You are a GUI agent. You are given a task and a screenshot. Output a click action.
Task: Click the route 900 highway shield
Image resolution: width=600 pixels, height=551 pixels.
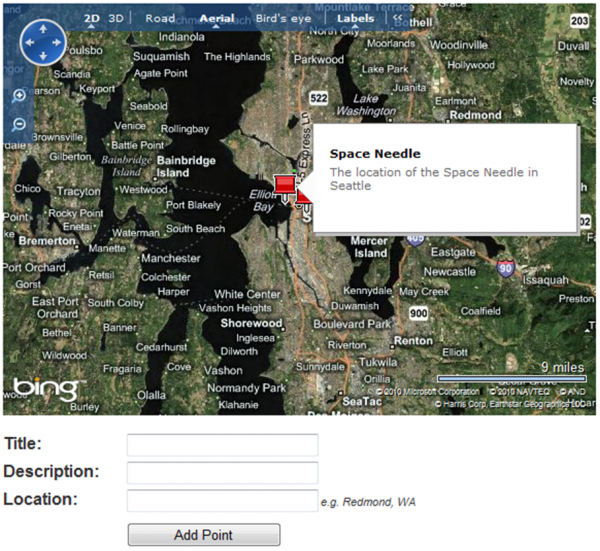pyautogui.click(x=418, y=314)
